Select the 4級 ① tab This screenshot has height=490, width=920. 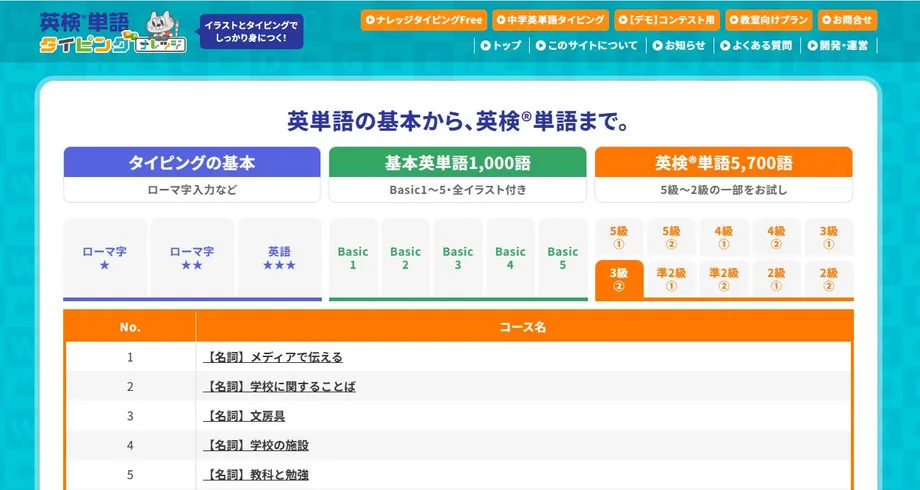723,238
